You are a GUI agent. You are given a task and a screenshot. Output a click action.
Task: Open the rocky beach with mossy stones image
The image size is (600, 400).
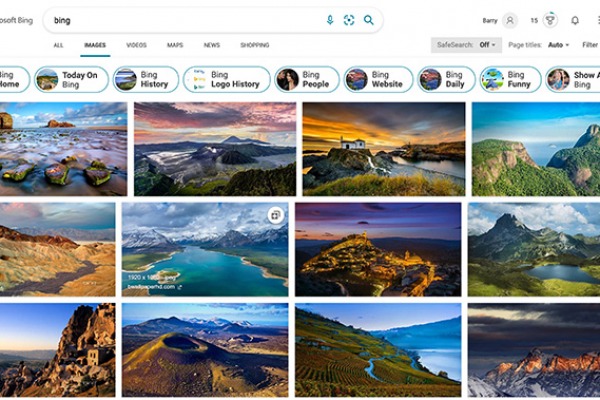point(63,149)
